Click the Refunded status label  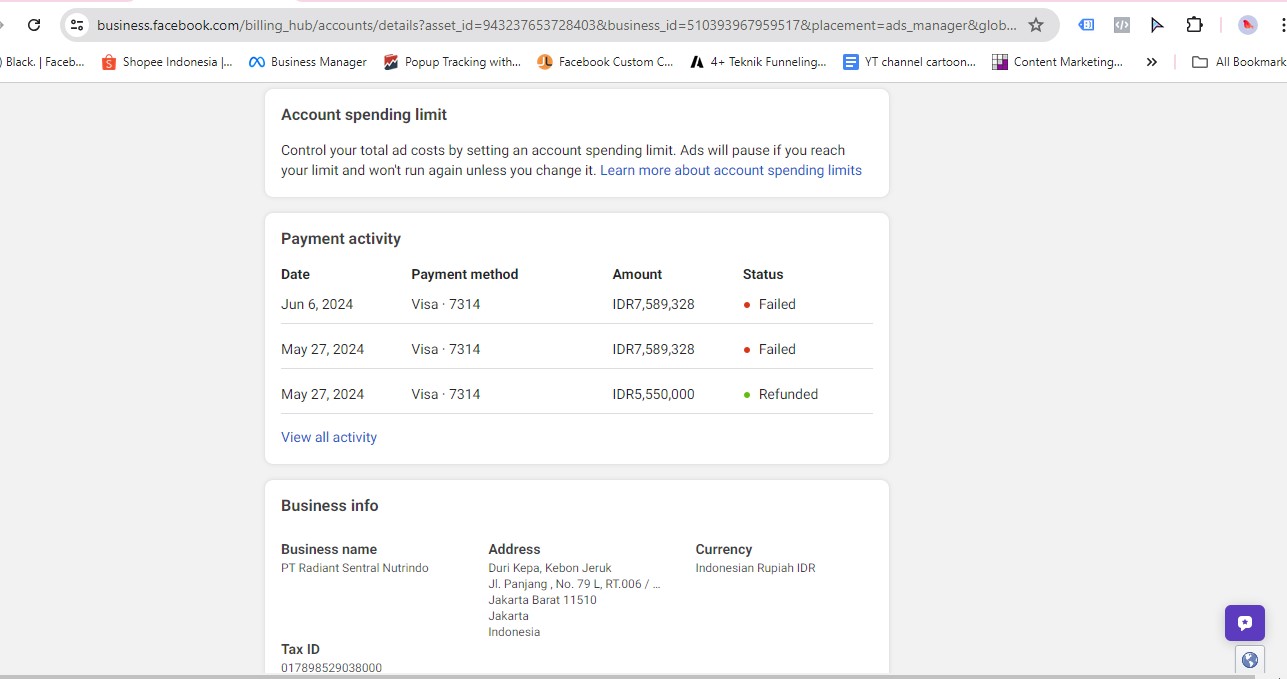coord(788,394)
